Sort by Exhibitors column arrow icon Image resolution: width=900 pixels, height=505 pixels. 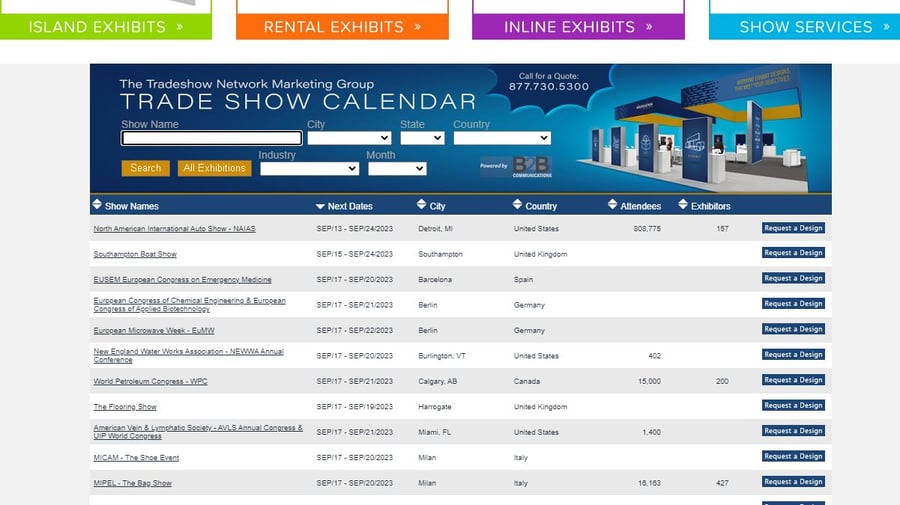tap(682, 204)
